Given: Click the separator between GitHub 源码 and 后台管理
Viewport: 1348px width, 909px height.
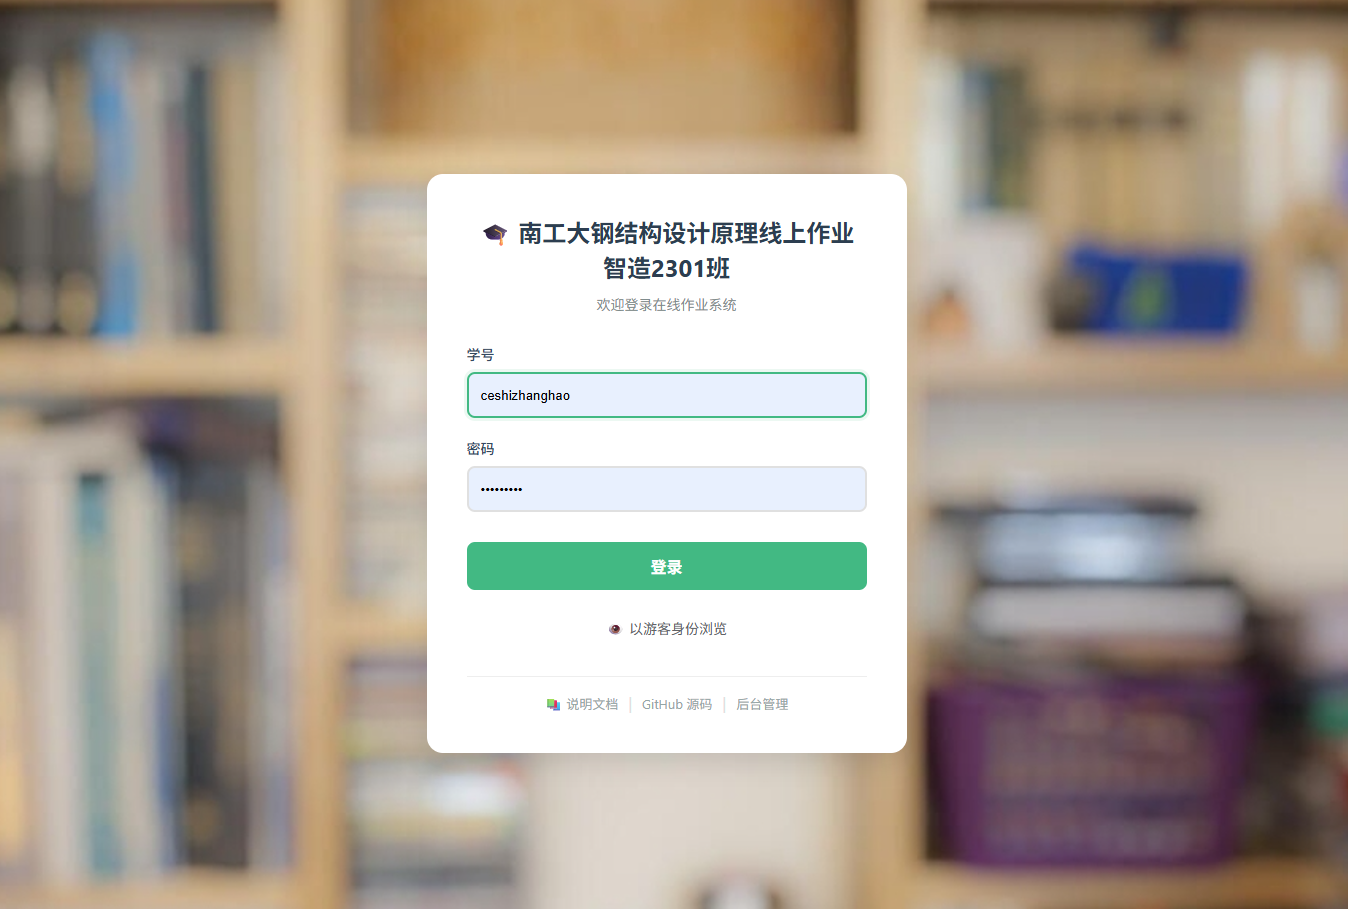Looking at the screenshot, I should [724, 705].
